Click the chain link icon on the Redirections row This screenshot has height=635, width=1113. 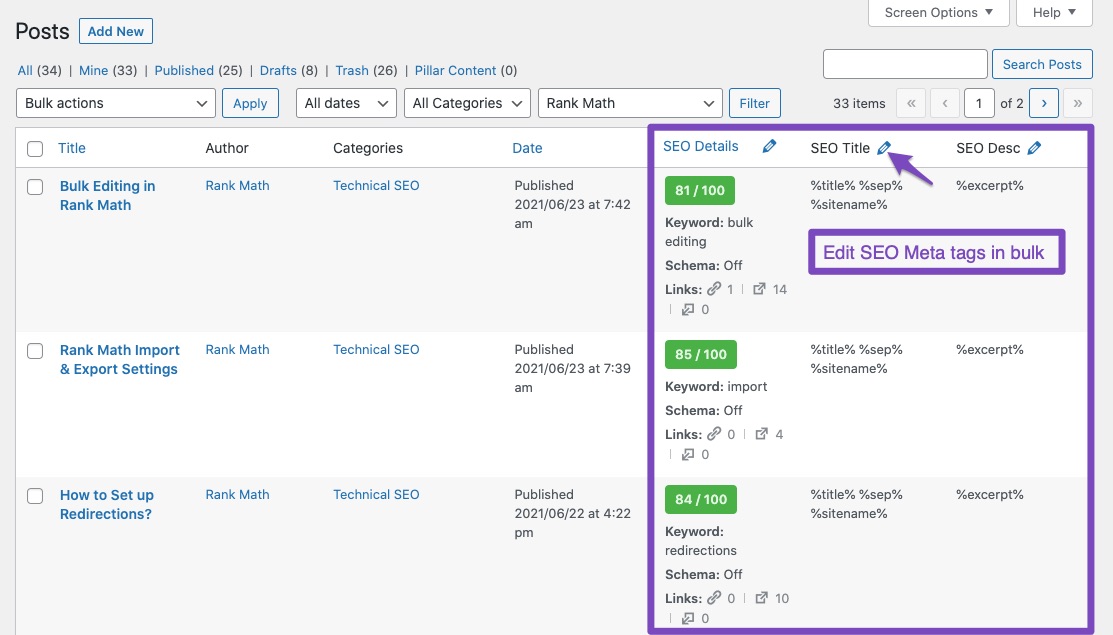click(x=716, y=598)
